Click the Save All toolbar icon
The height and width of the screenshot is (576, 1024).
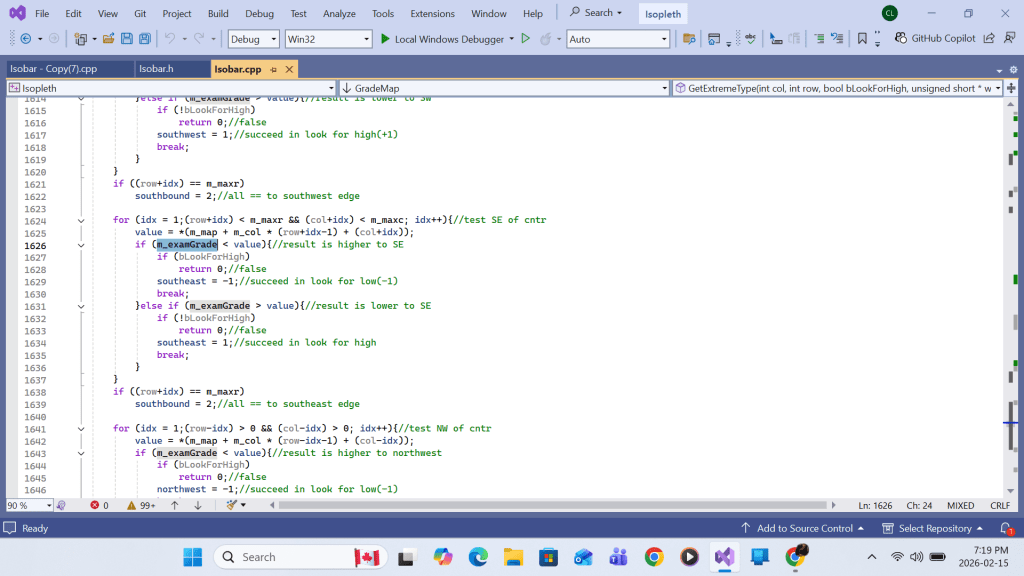pos(145,39)
